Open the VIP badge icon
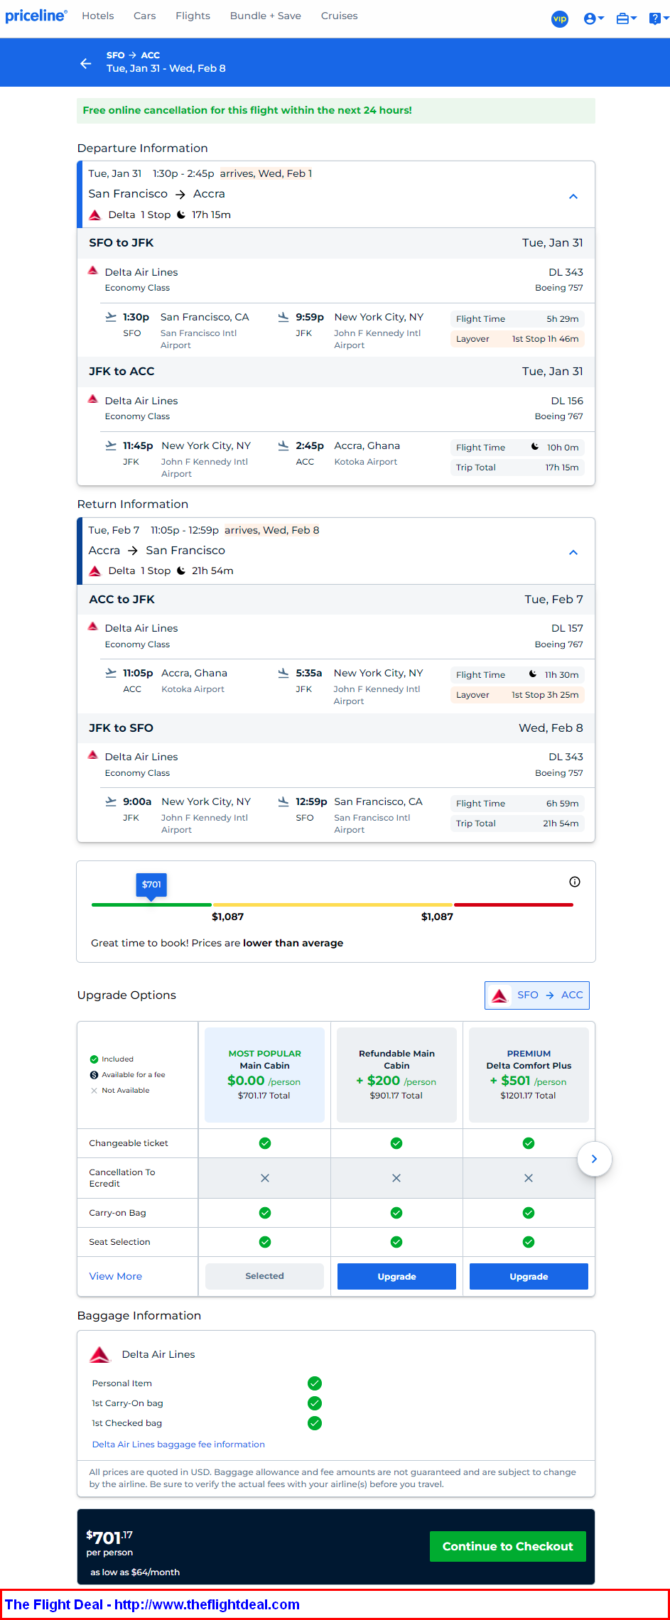This screenshot has height=1620, width=670. click(x=560, y=18)
